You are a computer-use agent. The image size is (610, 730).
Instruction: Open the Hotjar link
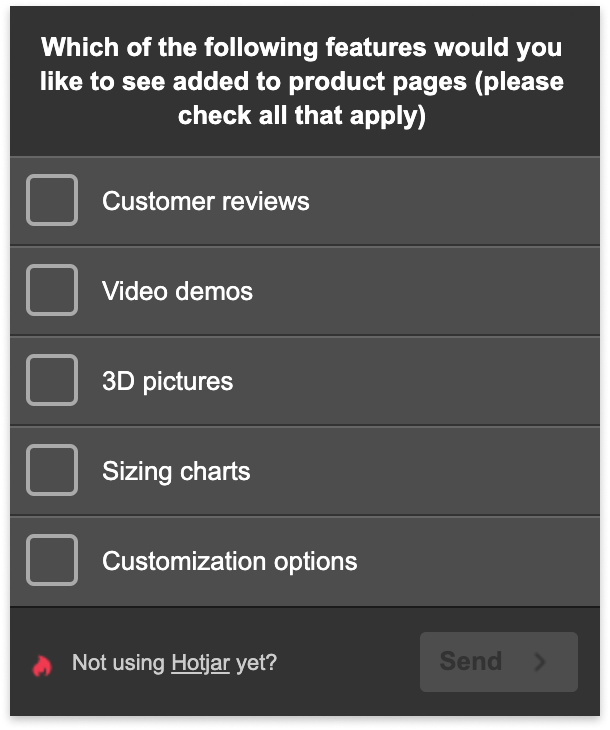(201, 663)
